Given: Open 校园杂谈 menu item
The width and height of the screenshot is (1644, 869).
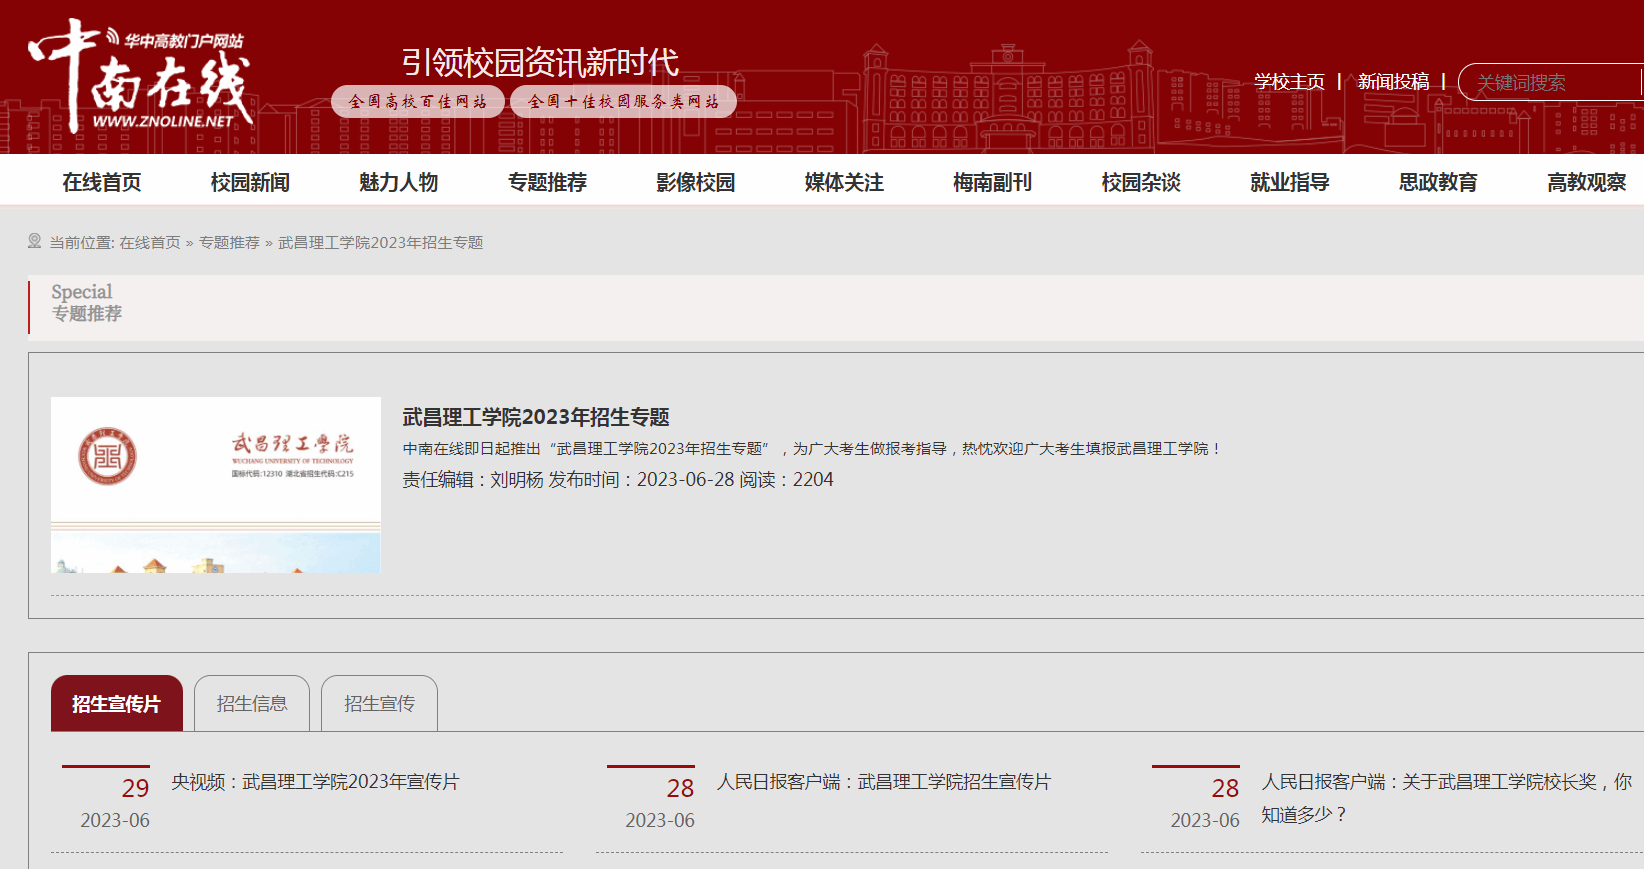Looking at the screenshot, I should (x=1141, y=182).
